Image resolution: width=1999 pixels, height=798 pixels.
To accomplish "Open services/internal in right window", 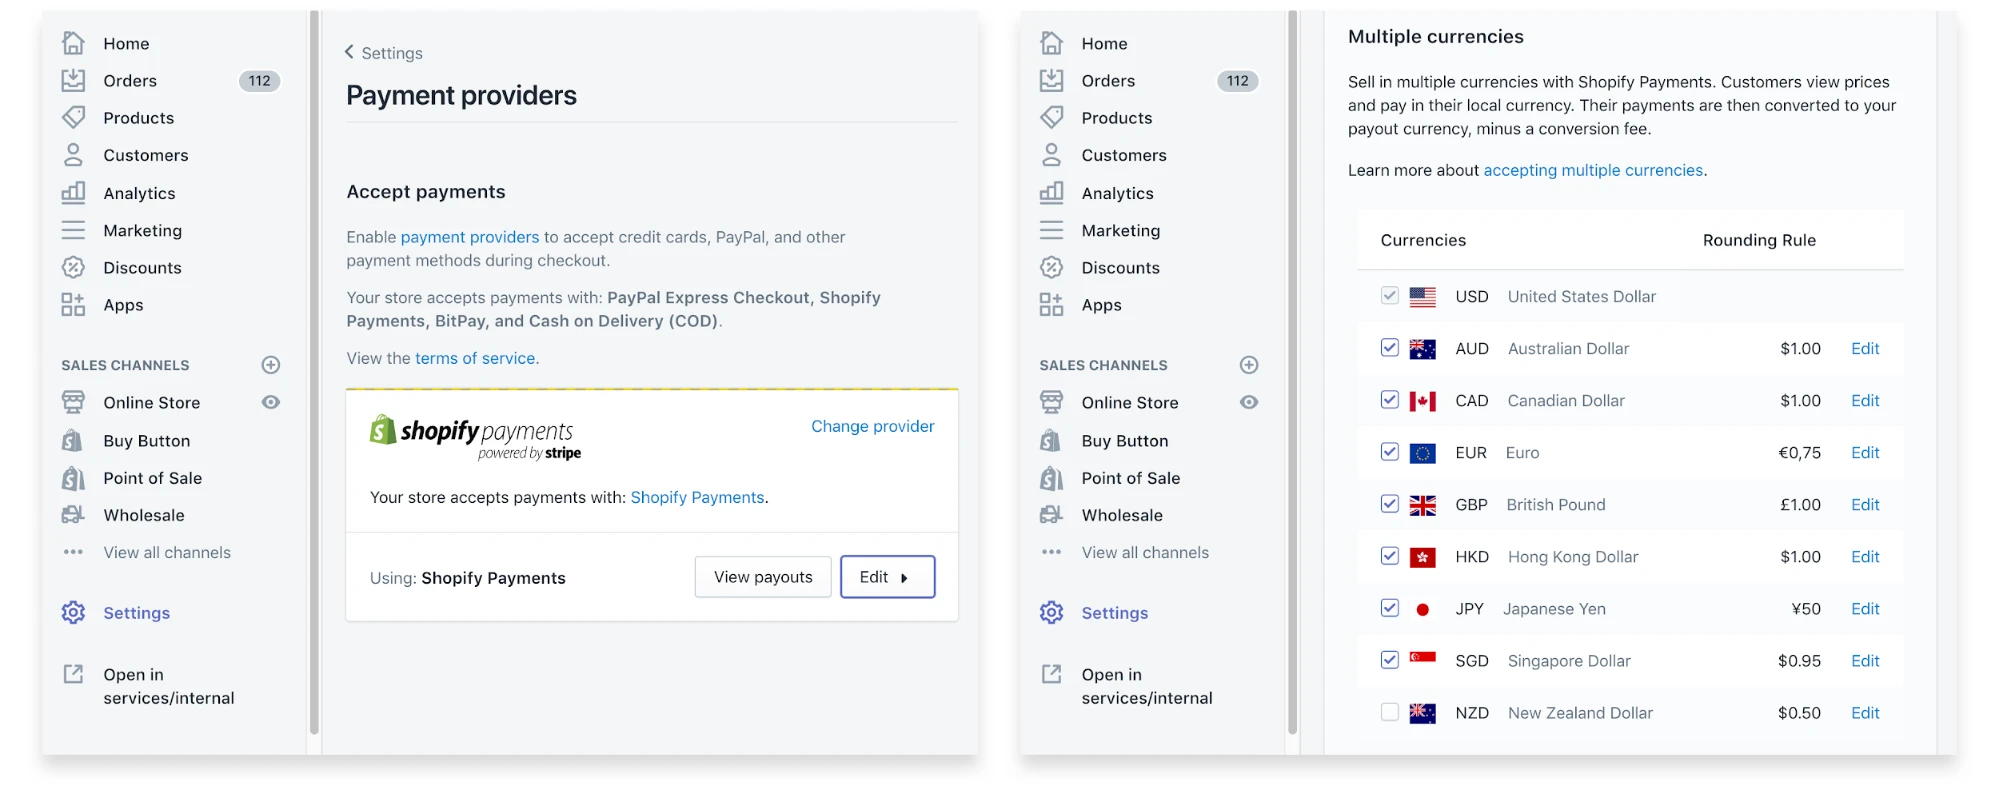I will [1146, 686].
